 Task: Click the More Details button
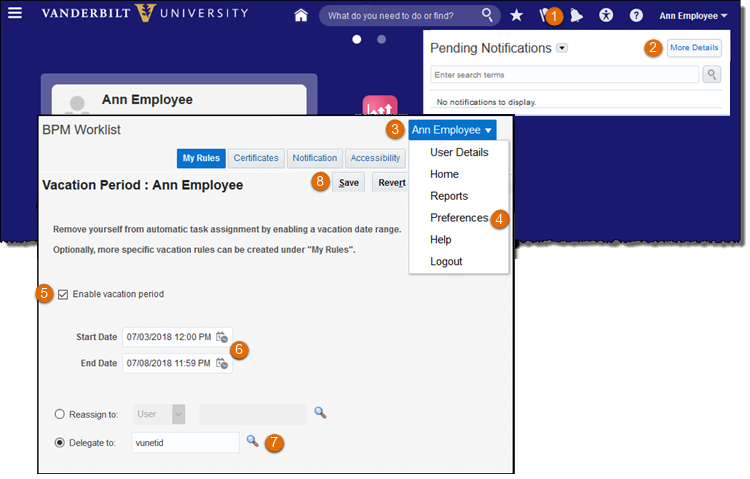pos(694,48)
